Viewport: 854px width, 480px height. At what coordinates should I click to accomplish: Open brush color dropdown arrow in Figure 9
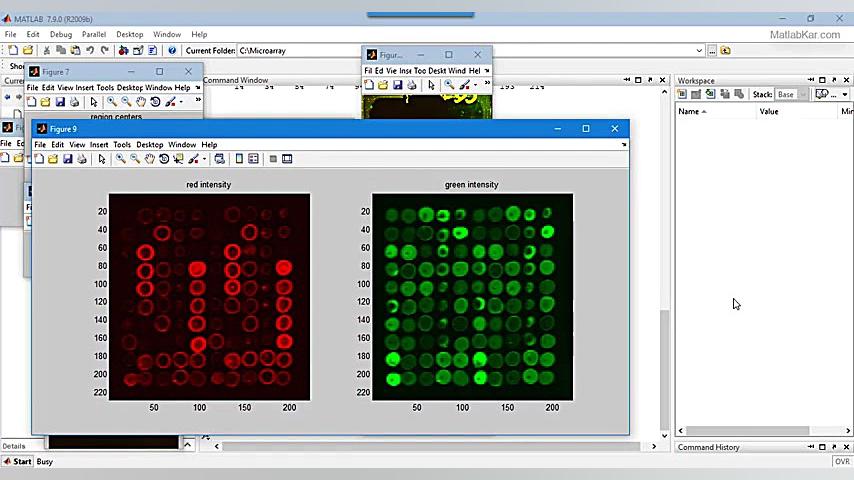204,160
